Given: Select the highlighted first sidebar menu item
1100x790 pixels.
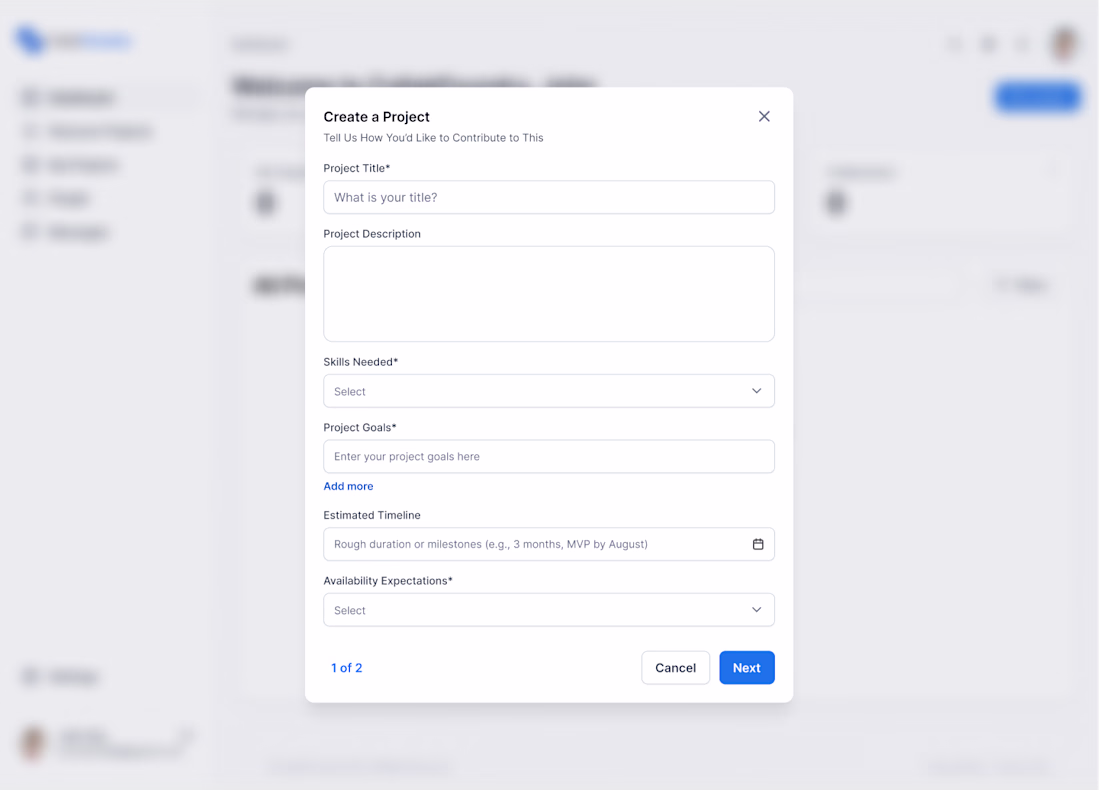Looking at the screenshot, I should point(106,98).
